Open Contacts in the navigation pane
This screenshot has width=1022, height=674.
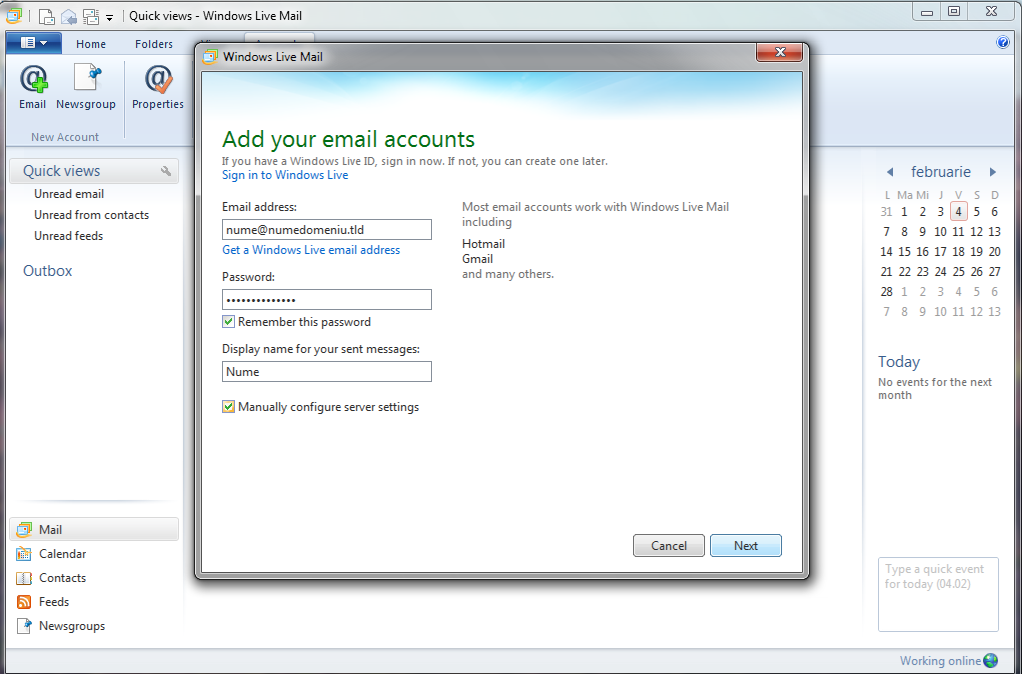pos(52,578)
